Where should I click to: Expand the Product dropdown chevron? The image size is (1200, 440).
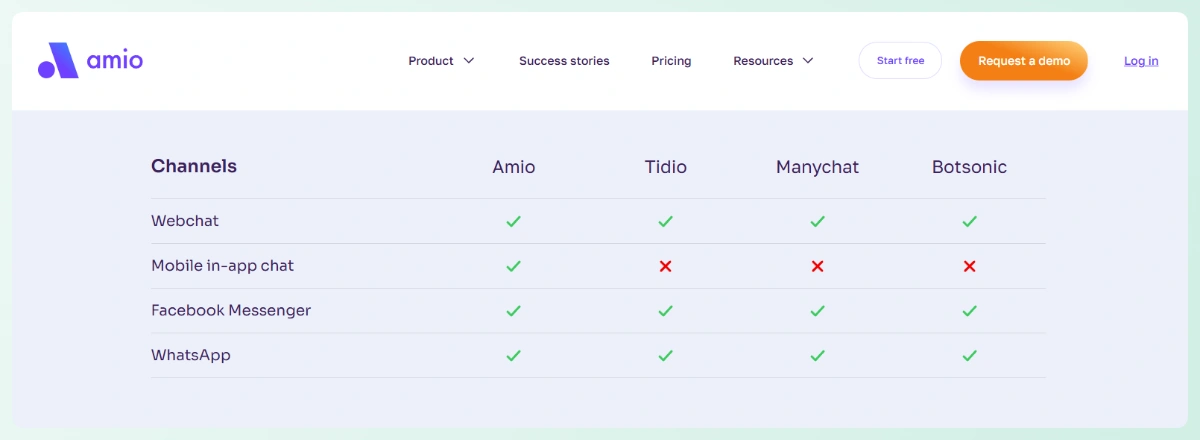[x=469, y=61]
